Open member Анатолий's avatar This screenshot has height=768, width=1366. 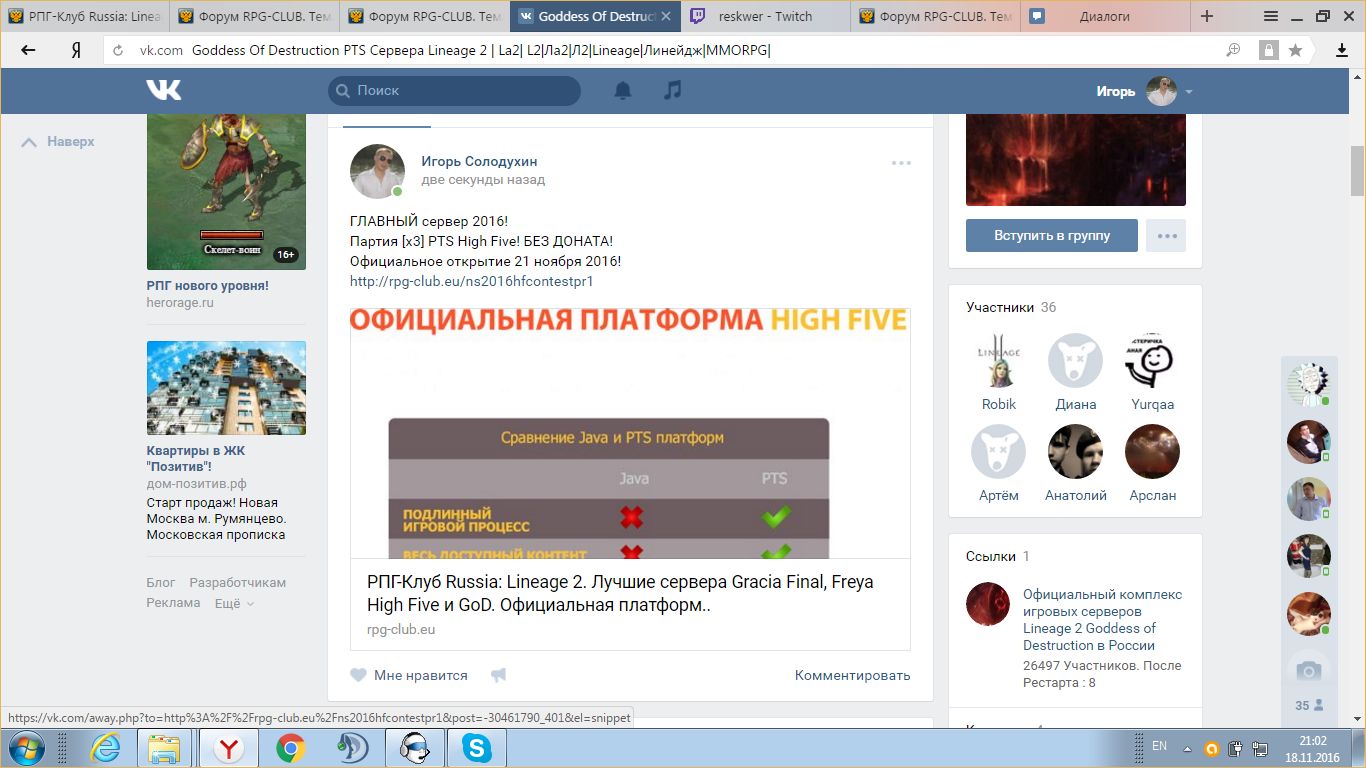pyautogui.click(x=1075, y=452)
